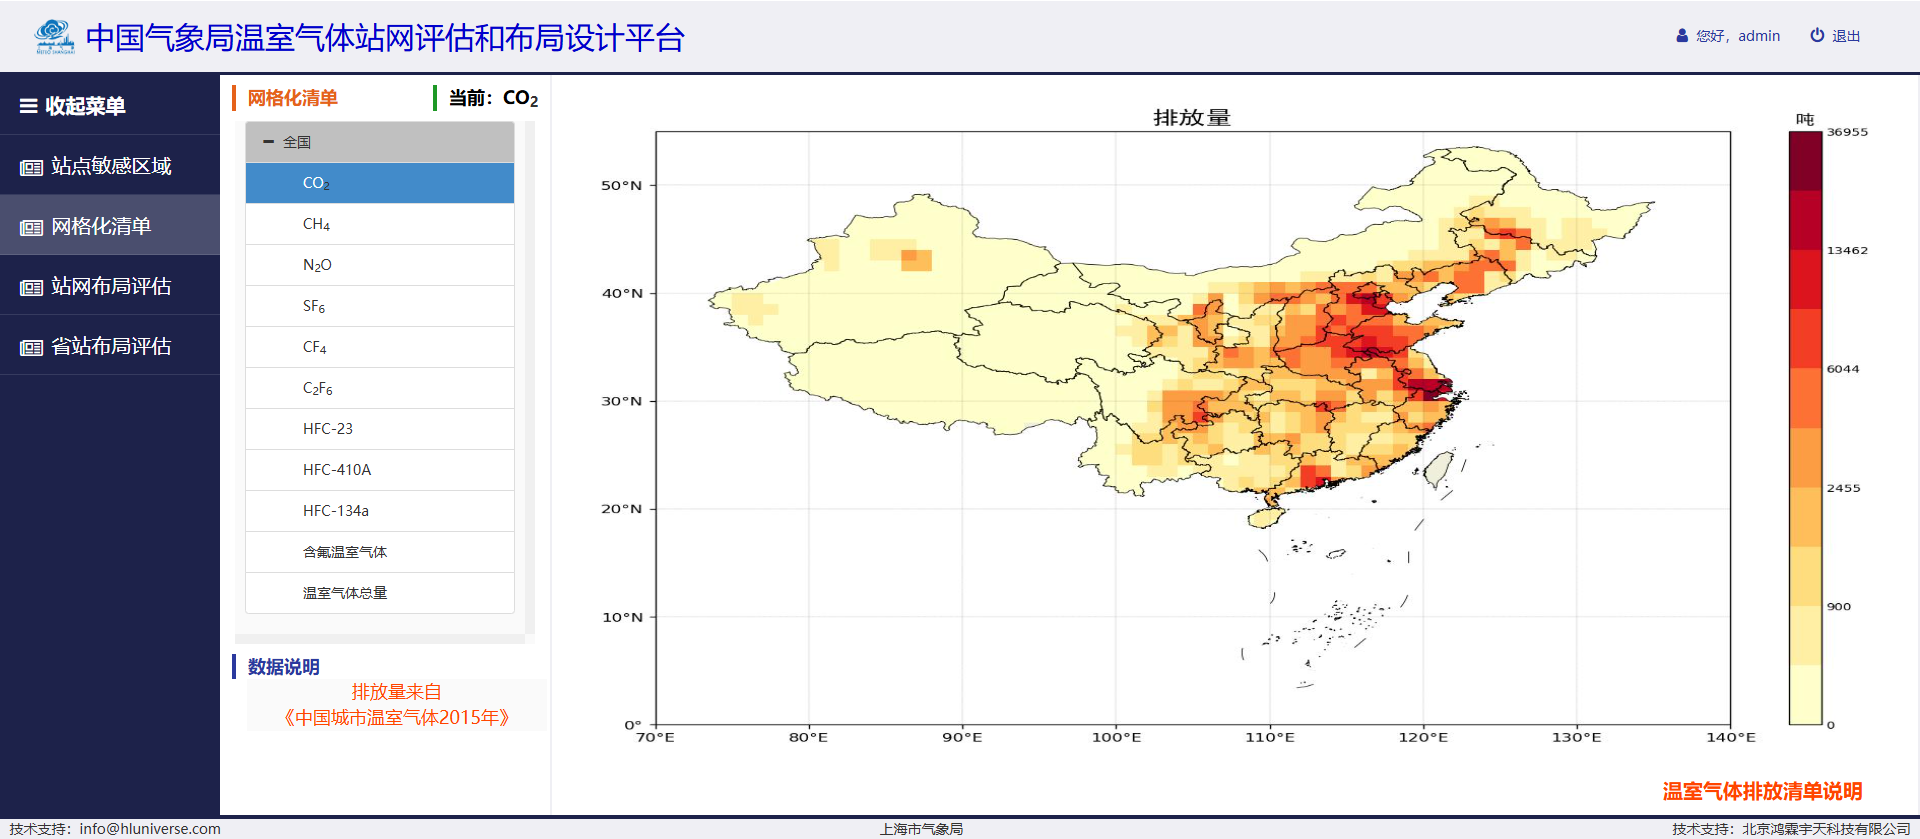Viewport: 1920px width, 839px height.
Task: Click the icon beside 省站布局评估
Action: pos(31,347)
